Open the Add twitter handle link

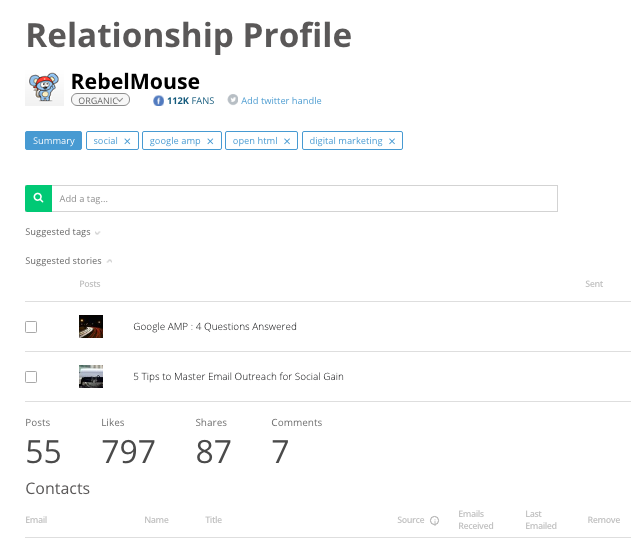[x=281, y=101]
